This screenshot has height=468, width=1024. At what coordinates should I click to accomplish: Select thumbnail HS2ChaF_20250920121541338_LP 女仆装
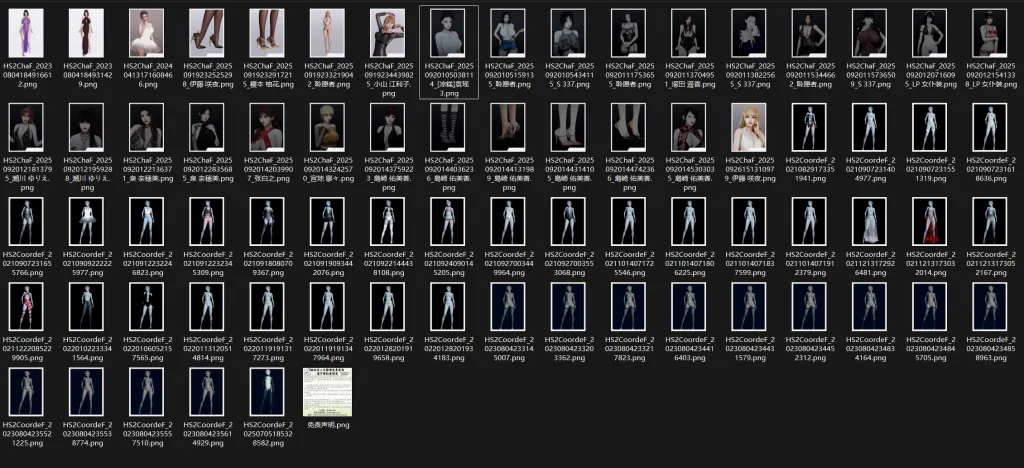click(989, 33)
